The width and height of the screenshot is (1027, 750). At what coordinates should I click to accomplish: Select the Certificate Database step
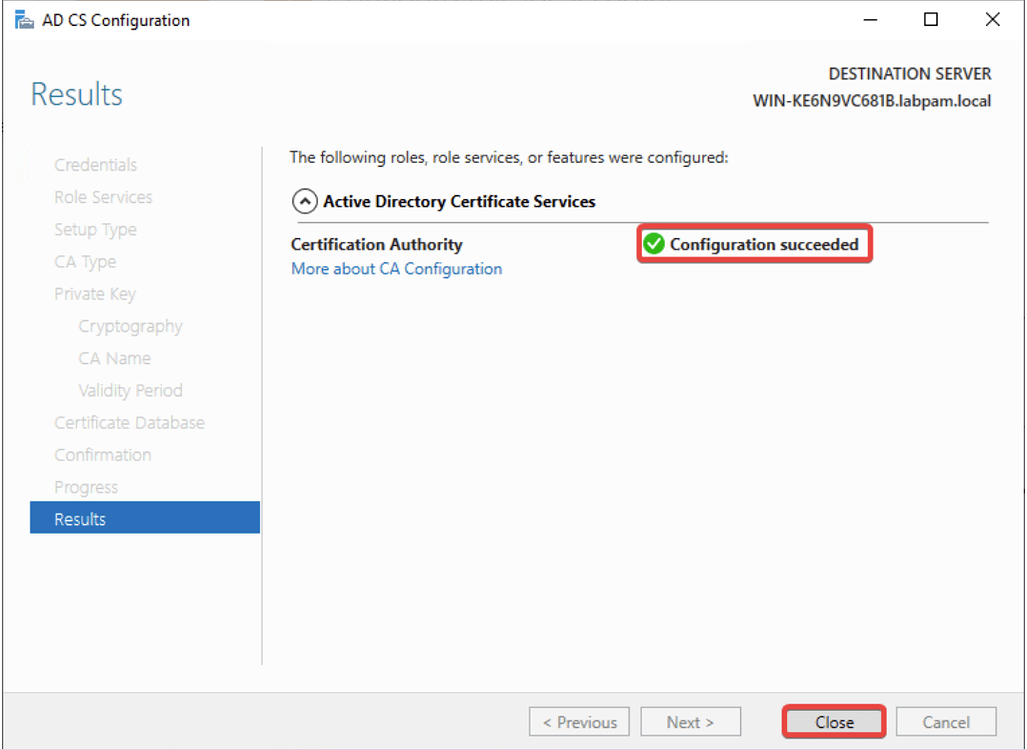click(x=129, y=422)
